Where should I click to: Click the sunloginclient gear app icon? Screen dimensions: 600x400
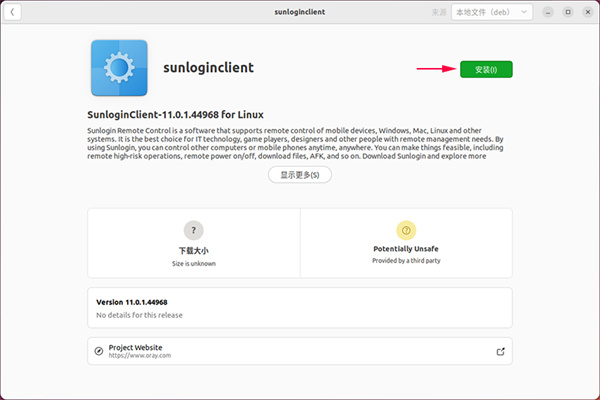(119, 68)
